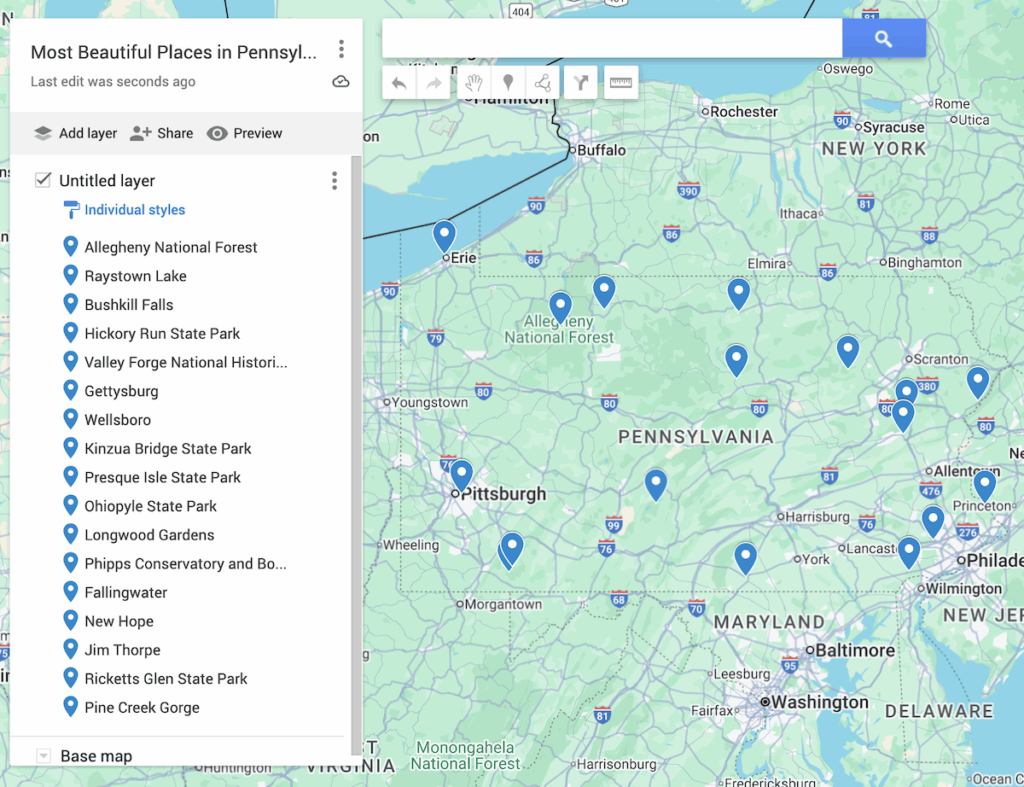
Task: Click the layer panel vertical scrollbar
Action: pyautogui.click(x=356, y=455)
